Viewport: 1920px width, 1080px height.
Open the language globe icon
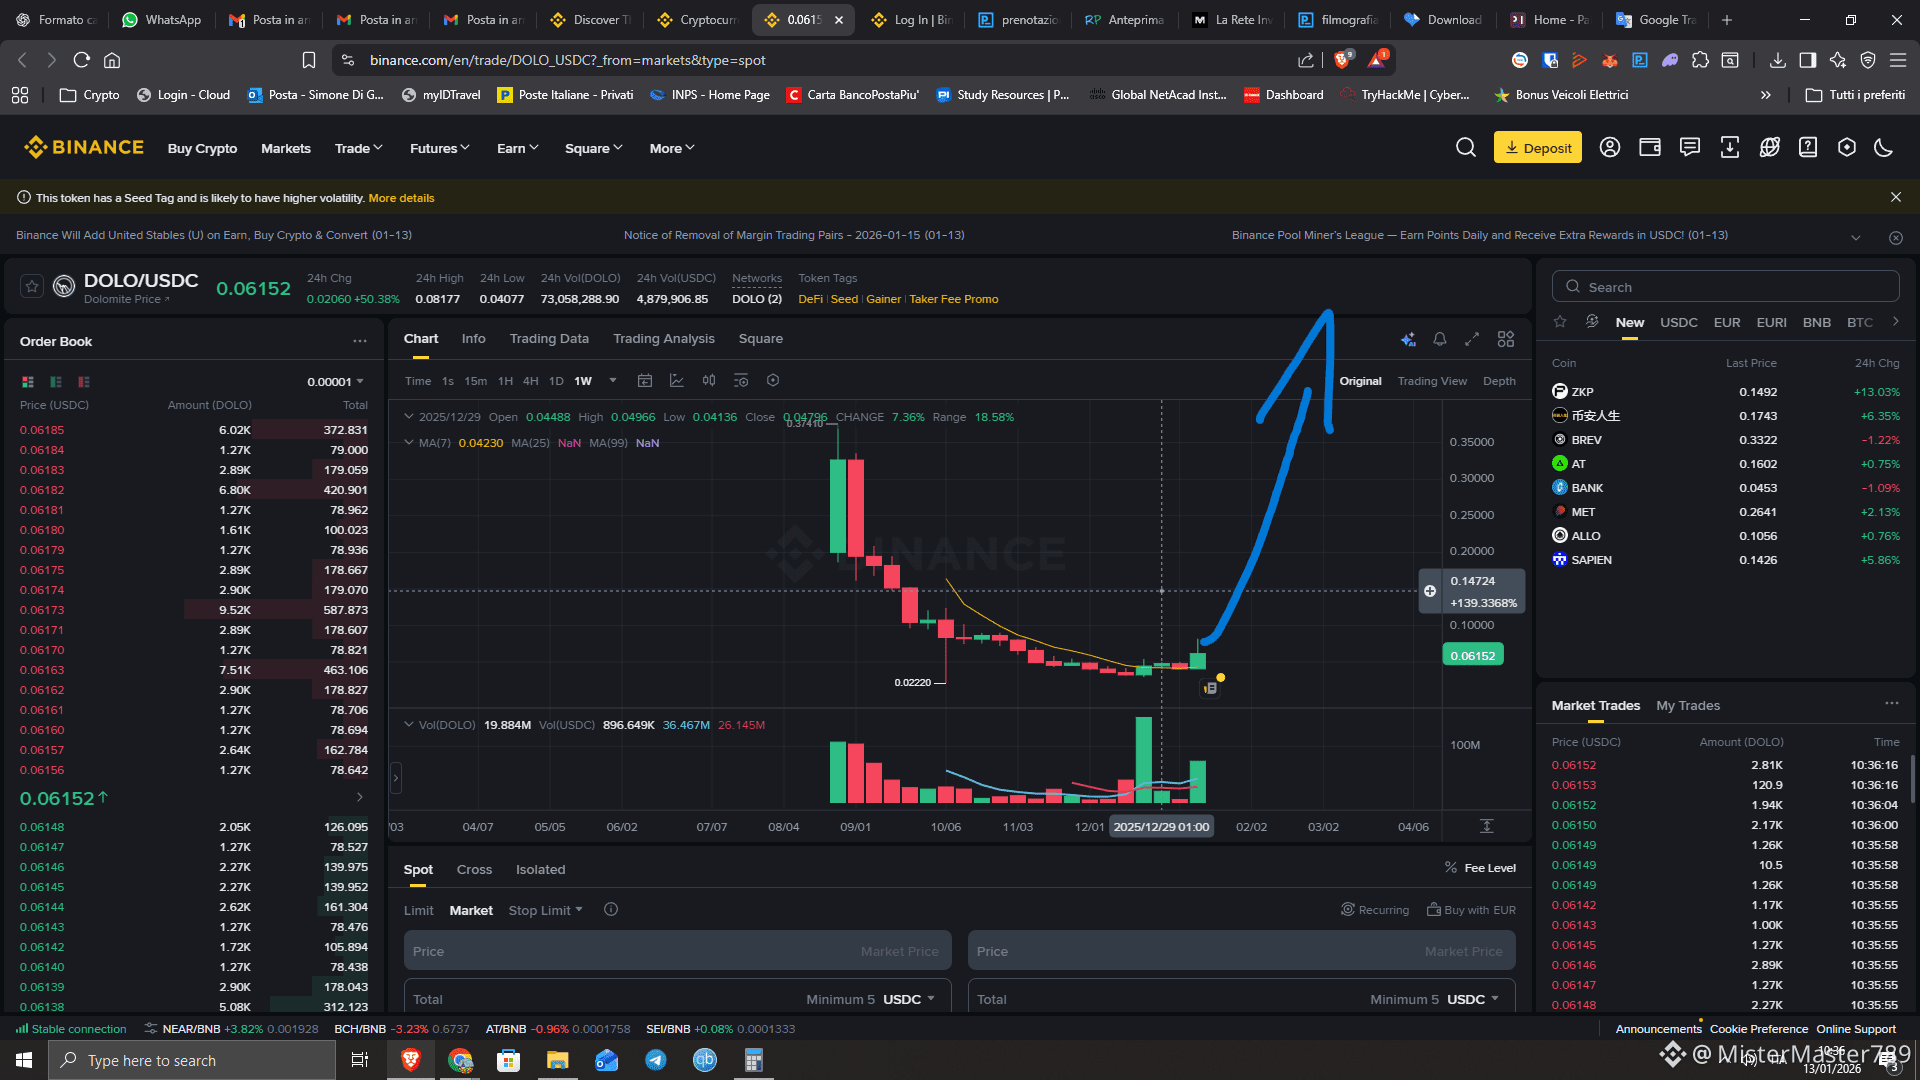[x=1770, y=148]
